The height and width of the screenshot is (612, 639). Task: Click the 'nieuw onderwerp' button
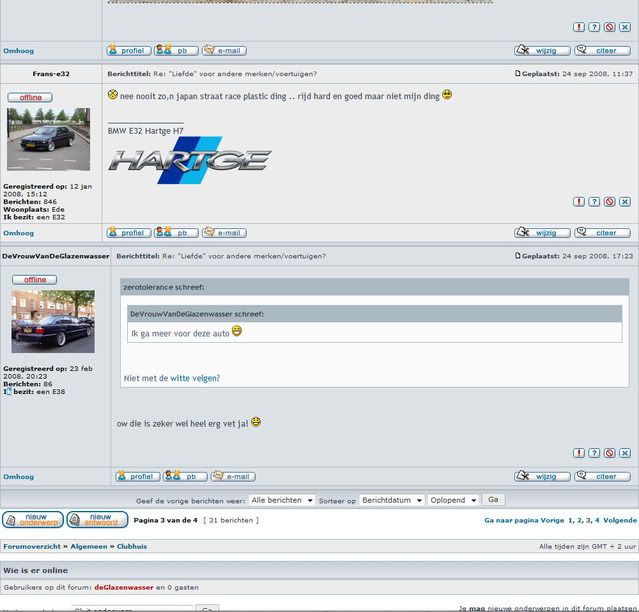pyautogui.click(x=33, y=520)
